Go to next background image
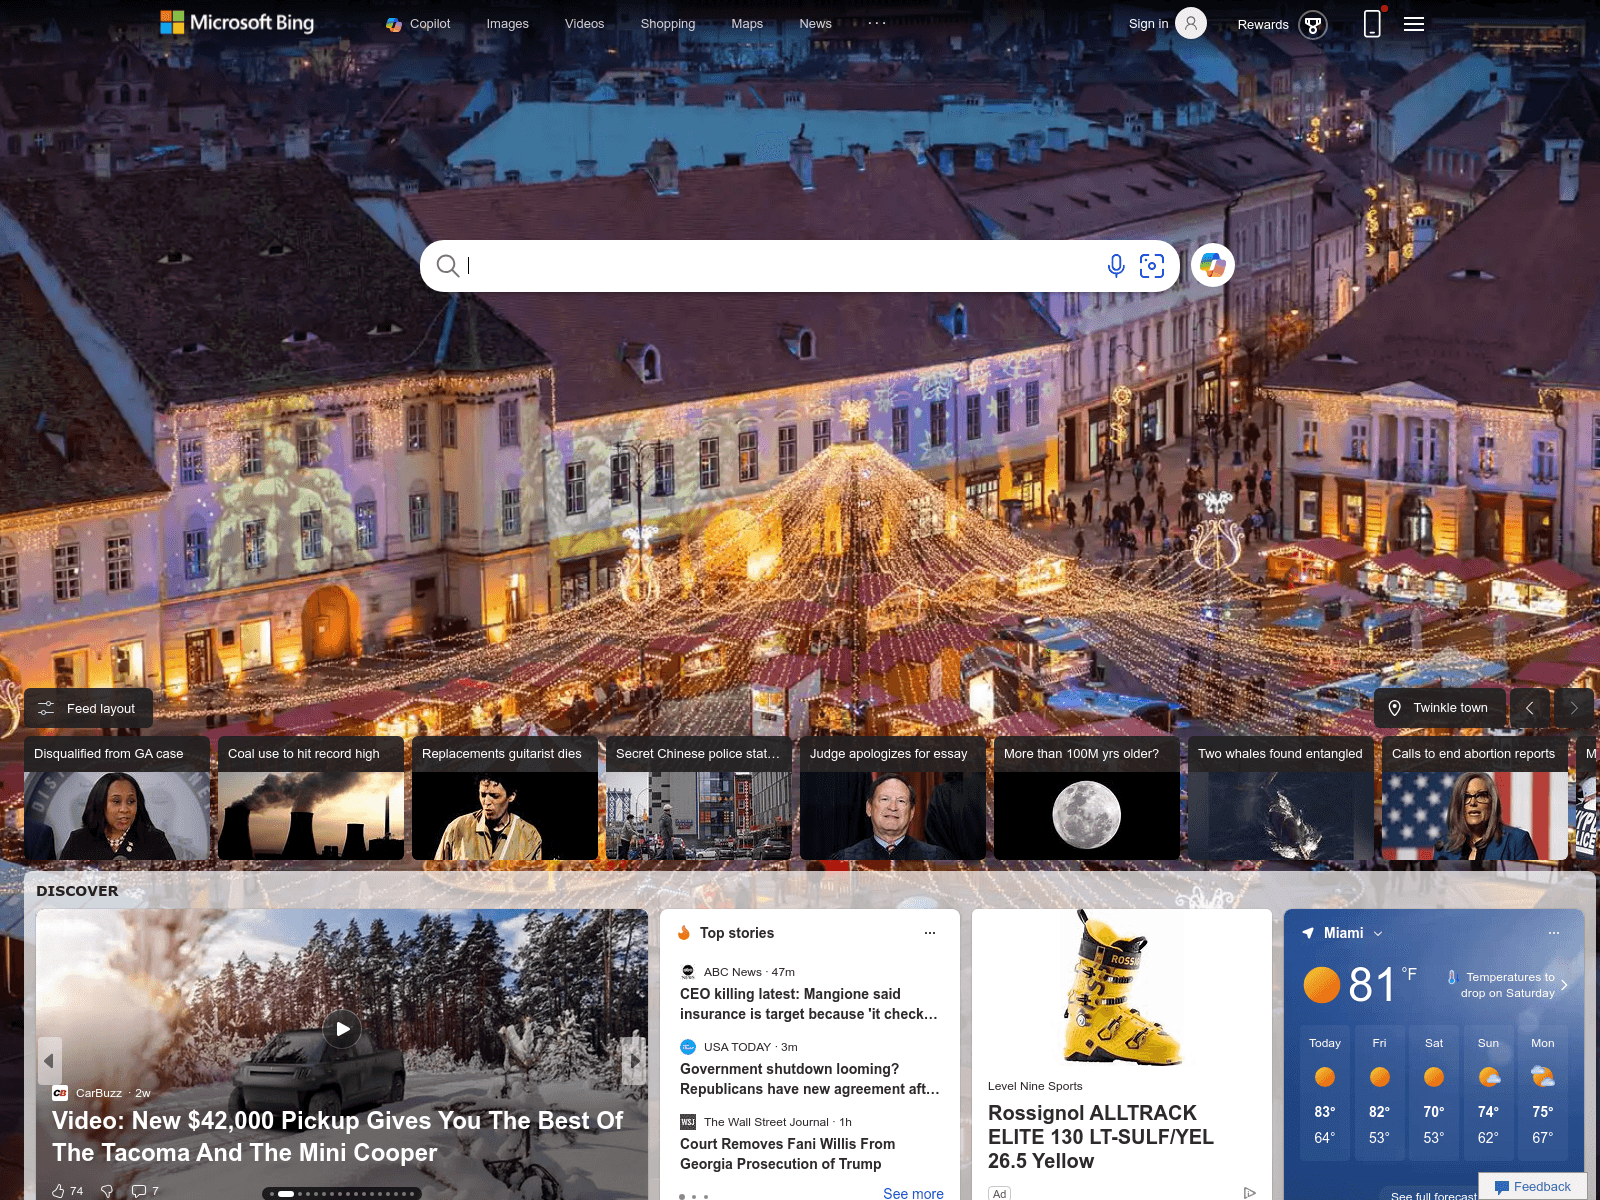 [x=1574, y=708]
